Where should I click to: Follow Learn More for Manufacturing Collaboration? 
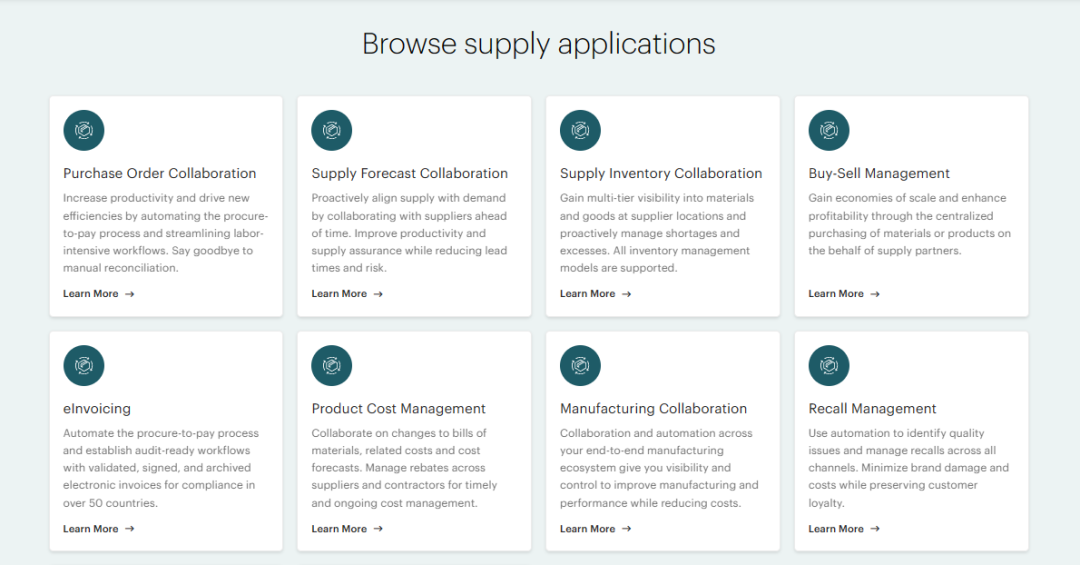596,528
